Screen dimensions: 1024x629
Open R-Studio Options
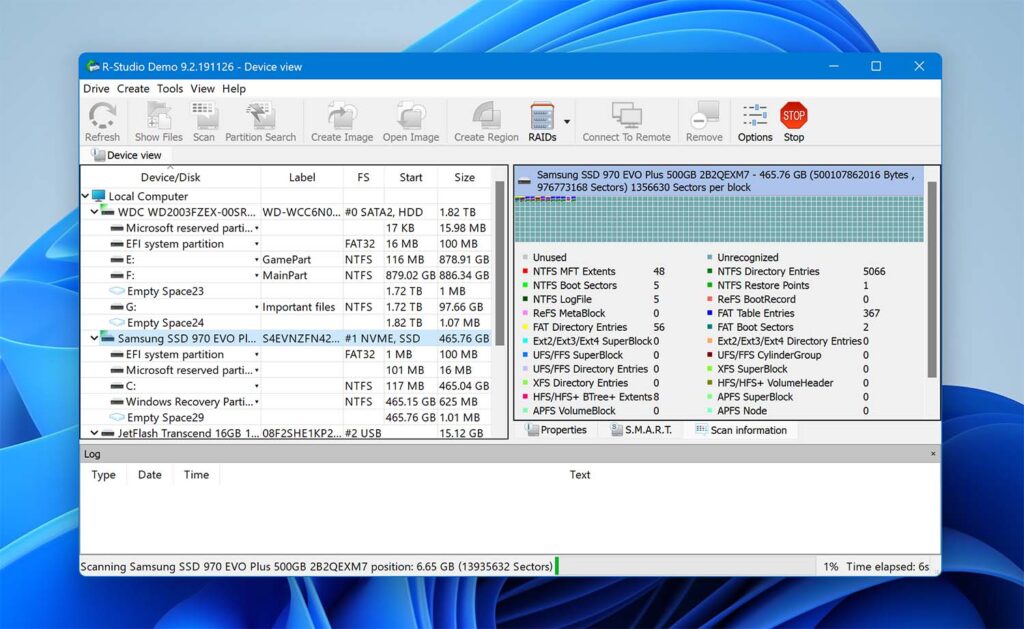[x=754, y=115]
